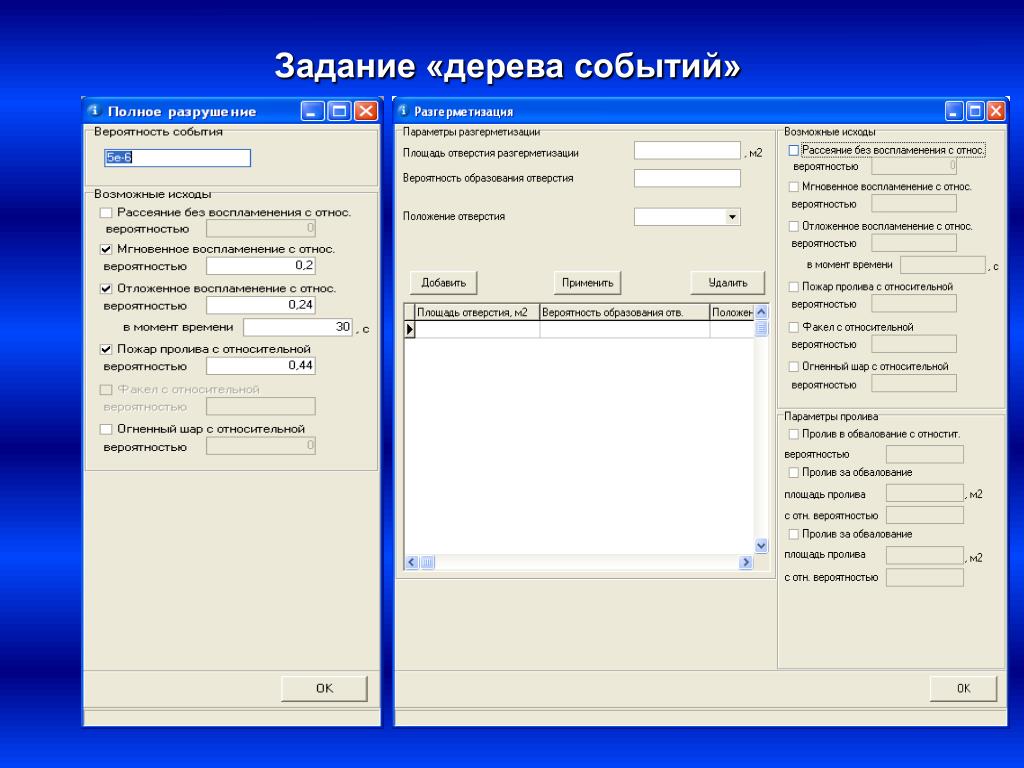Click the table's scroll right arrow

tap(746, 562)
